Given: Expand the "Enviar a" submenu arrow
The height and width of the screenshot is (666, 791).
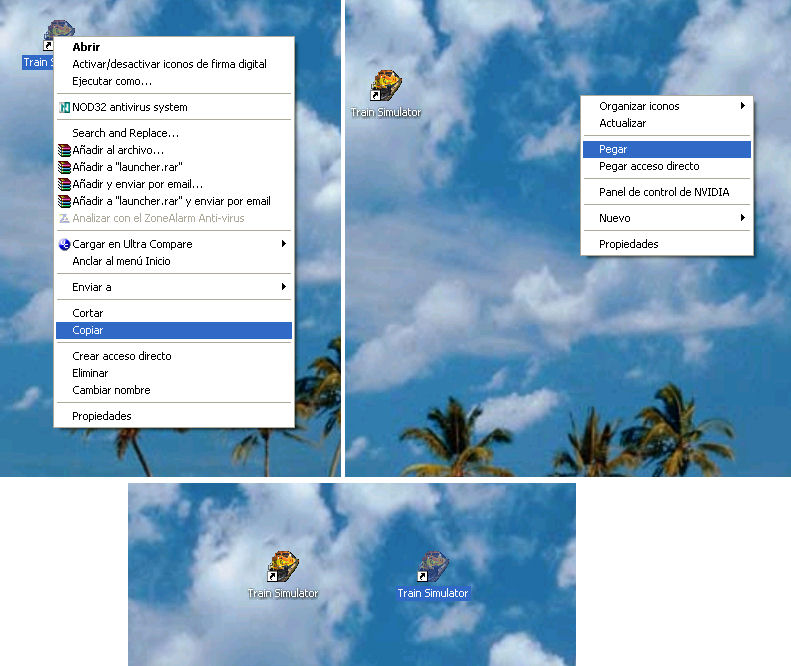Looking at the screenshot, I should click(x=284, y=287).
